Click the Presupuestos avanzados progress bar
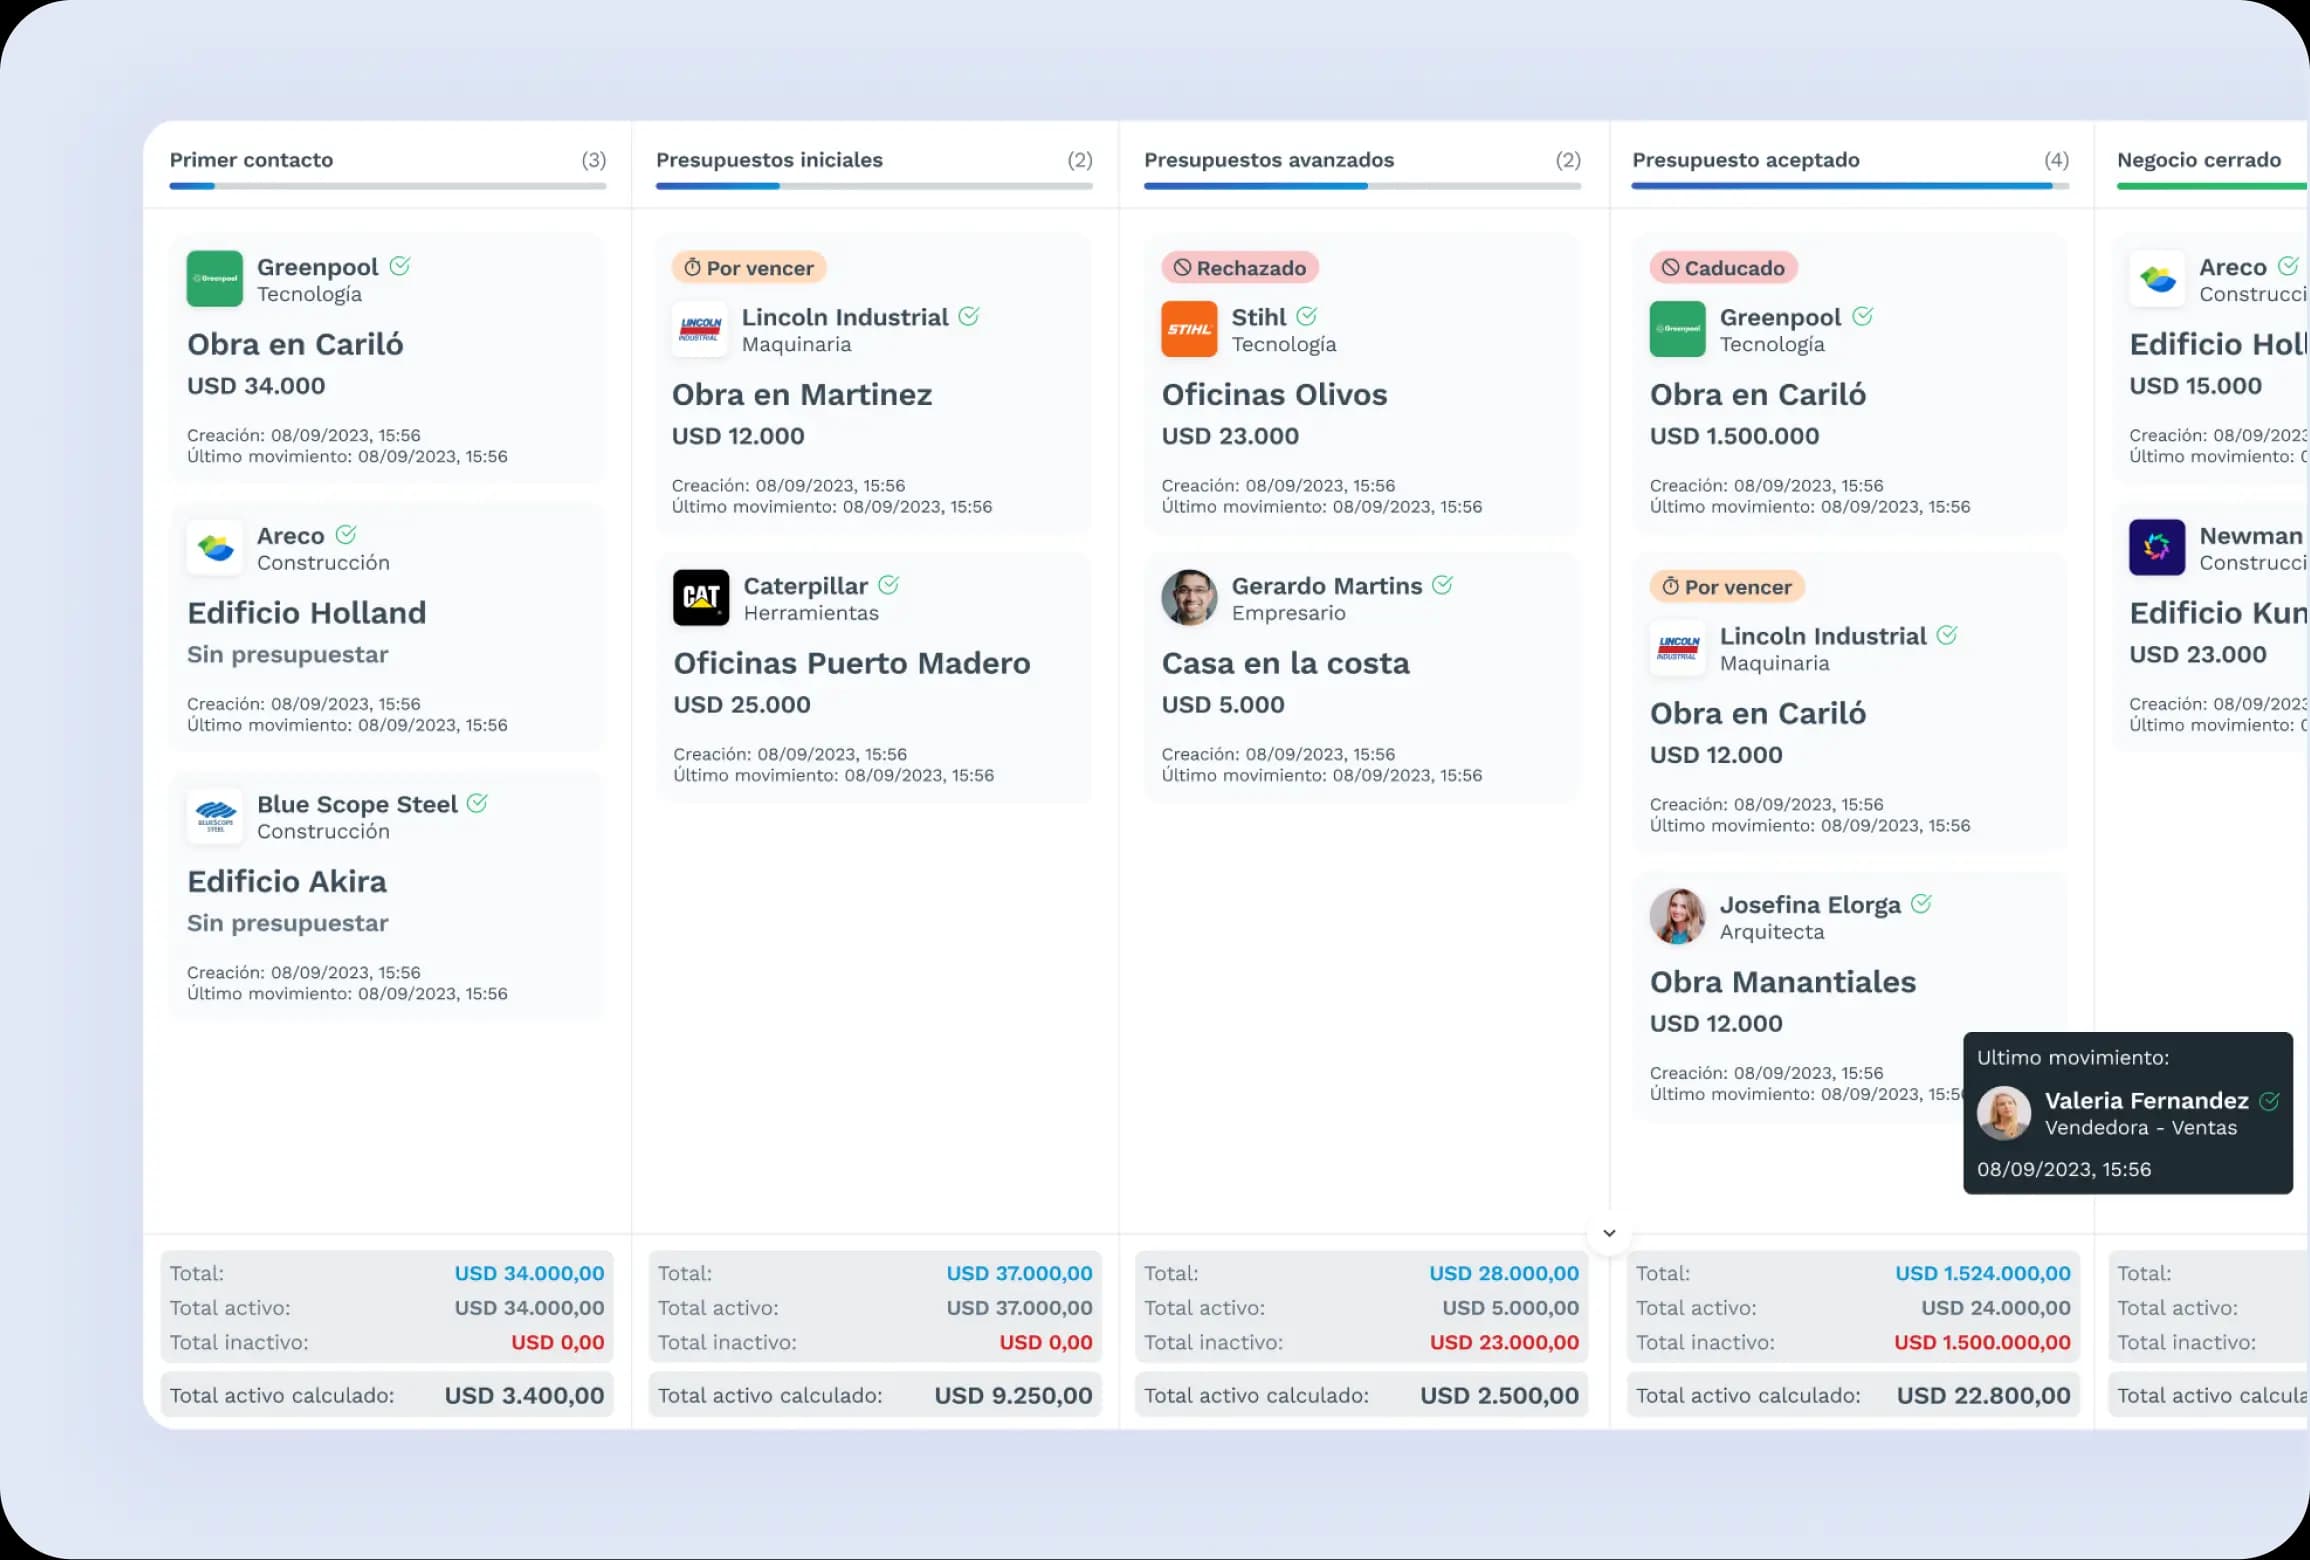This screenshot has width=2310, height=1560. 1362,186
